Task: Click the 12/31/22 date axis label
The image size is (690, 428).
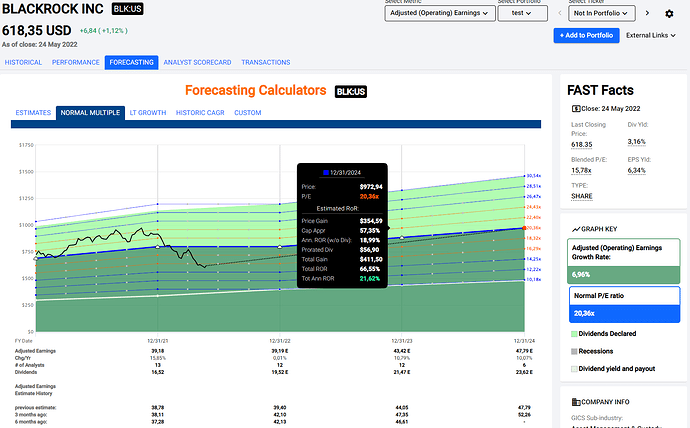Action: pyautogui.click(x=279, y=341)
